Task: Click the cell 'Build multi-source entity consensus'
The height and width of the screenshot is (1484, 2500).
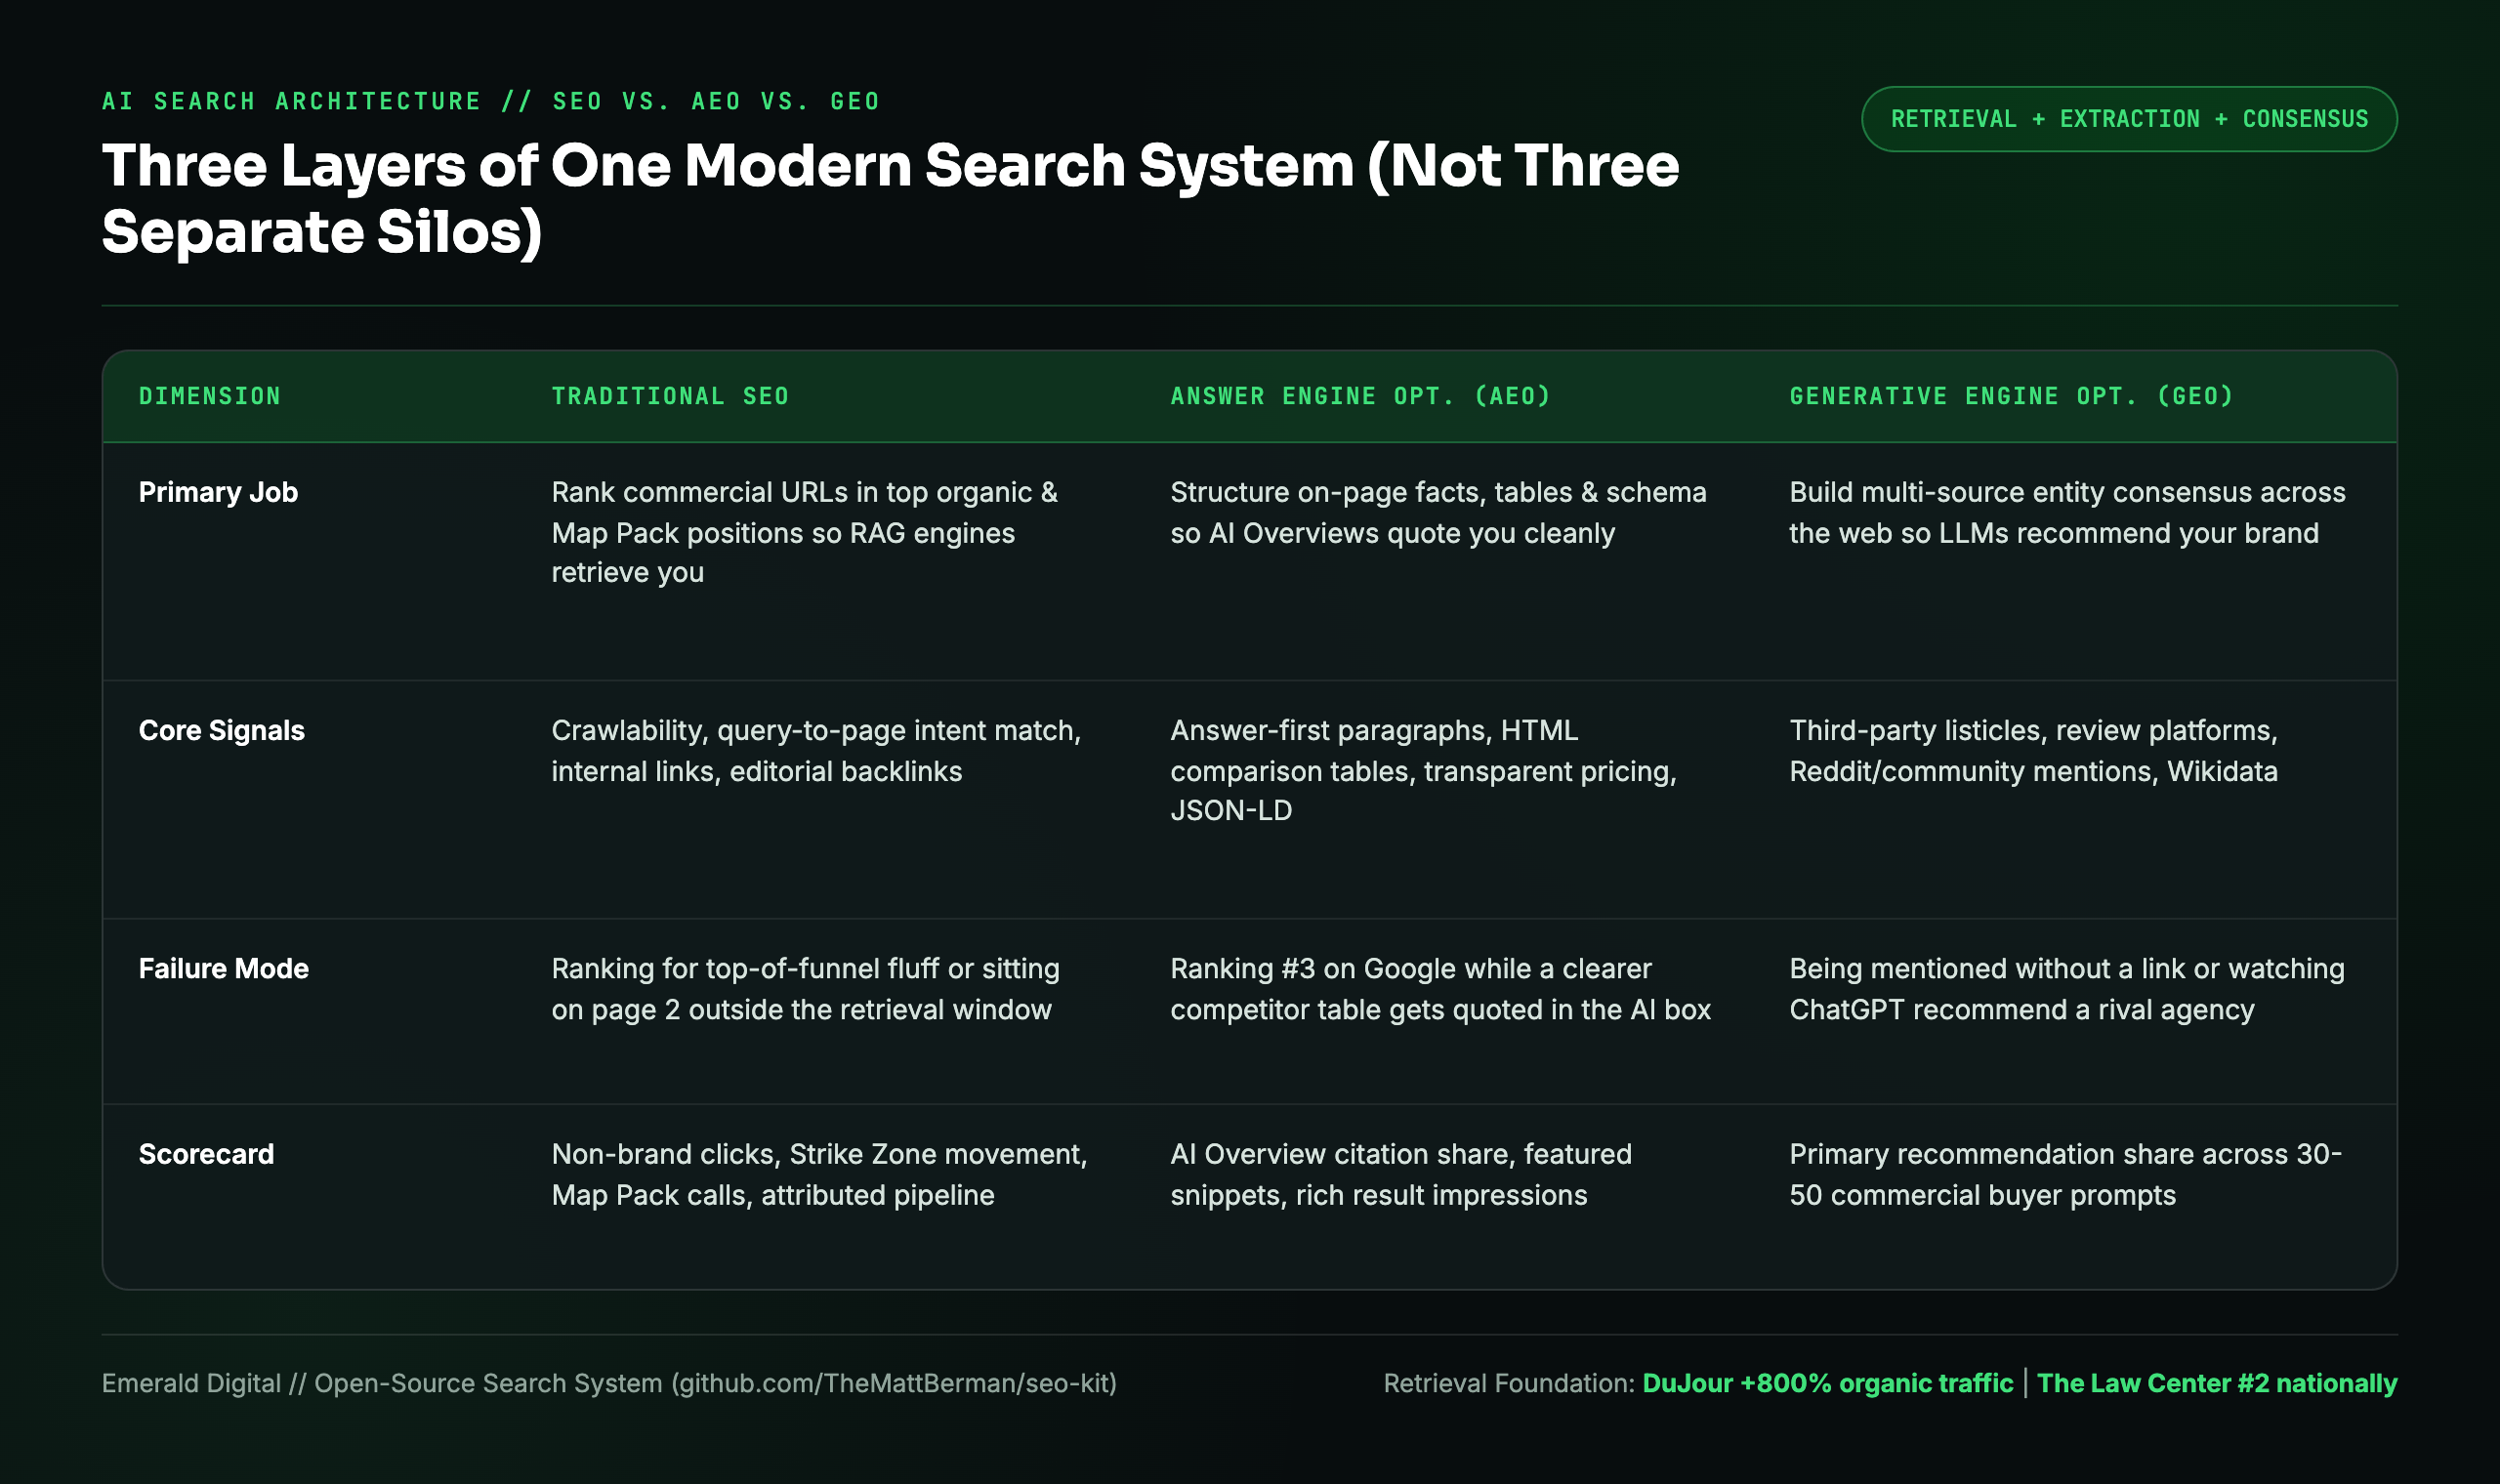Action: pyautogui.click(x=2067, y=512)
